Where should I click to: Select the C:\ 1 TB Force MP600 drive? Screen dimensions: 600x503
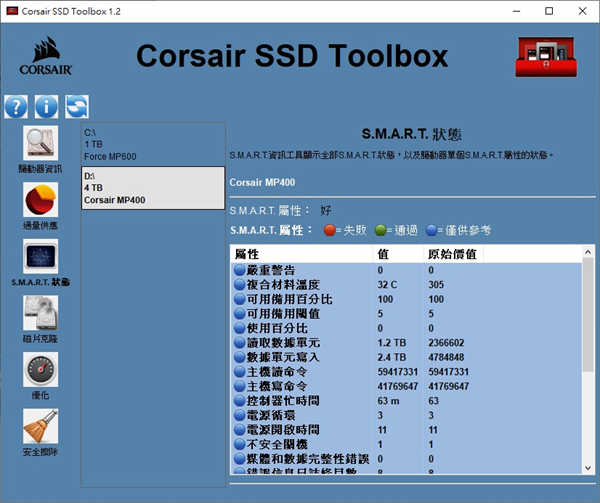click(x=153, y=144)
